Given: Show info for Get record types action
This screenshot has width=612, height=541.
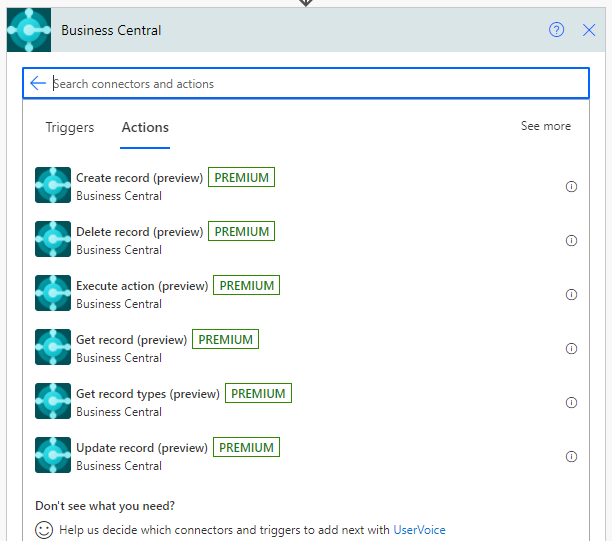Looking at the screenshot, I should tap(571, 402).
